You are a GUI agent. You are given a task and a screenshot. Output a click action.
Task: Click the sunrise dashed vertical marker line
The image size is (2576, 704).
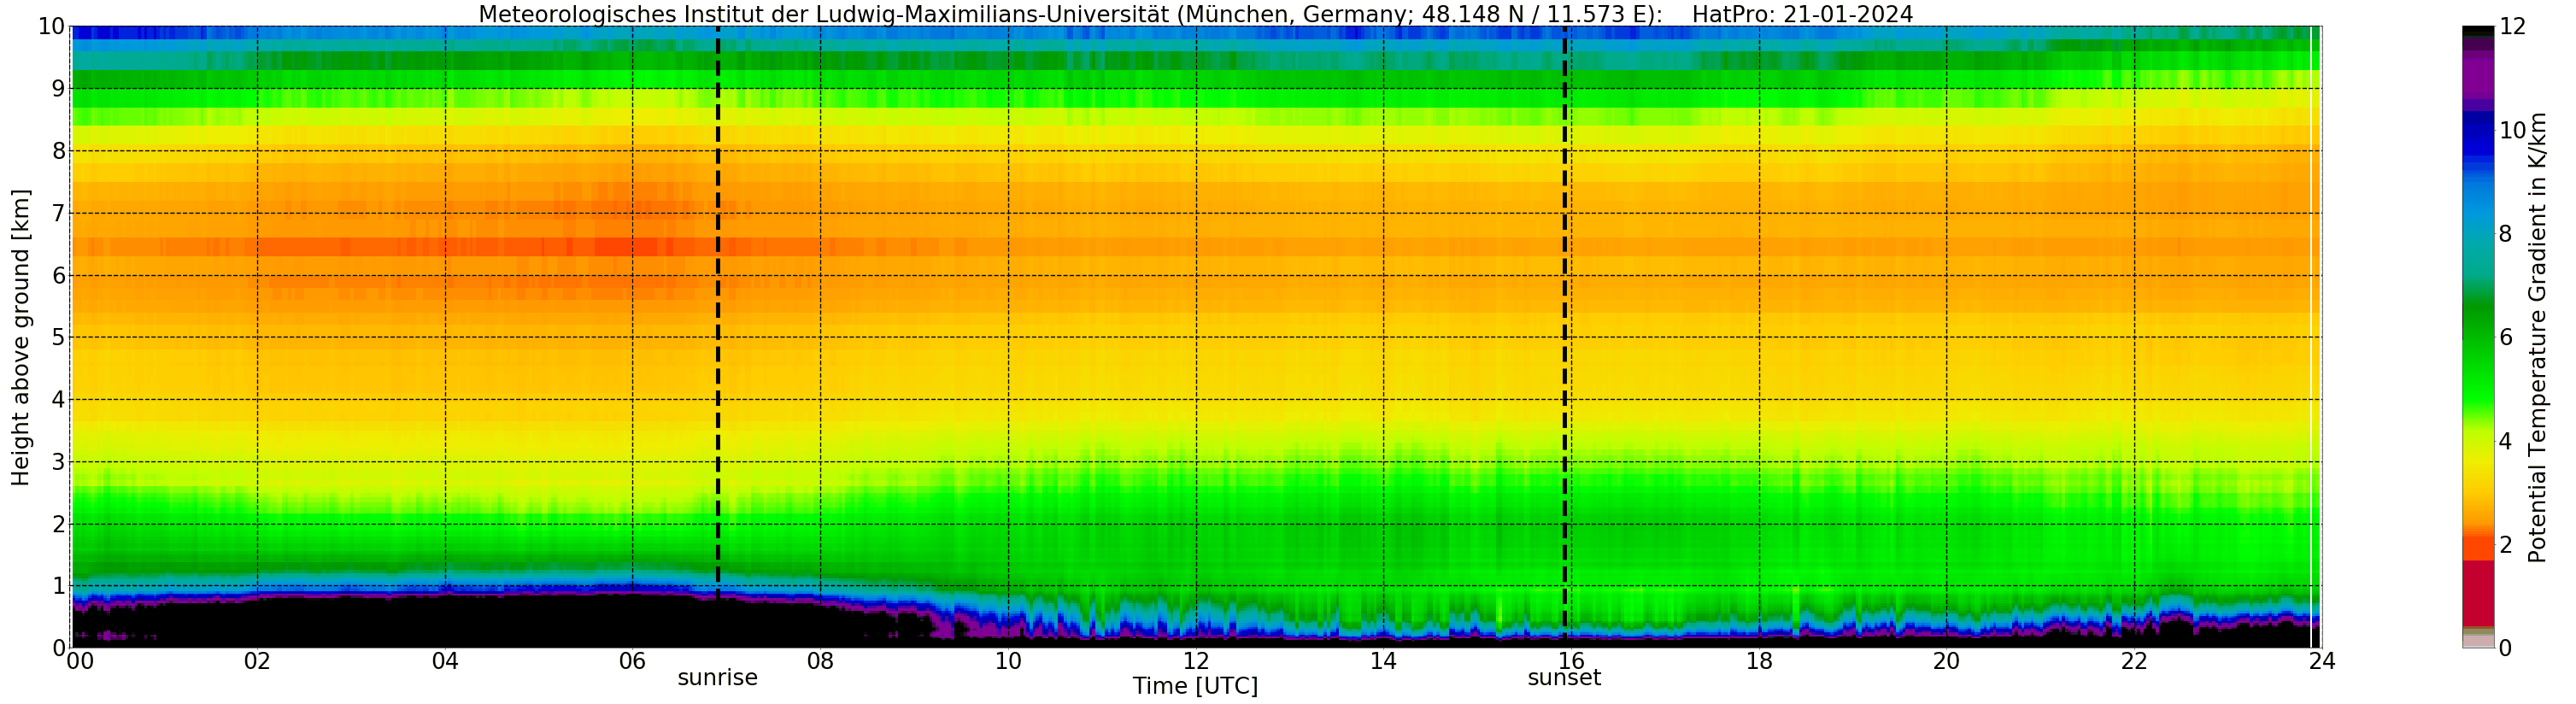[x=717, y=310]
